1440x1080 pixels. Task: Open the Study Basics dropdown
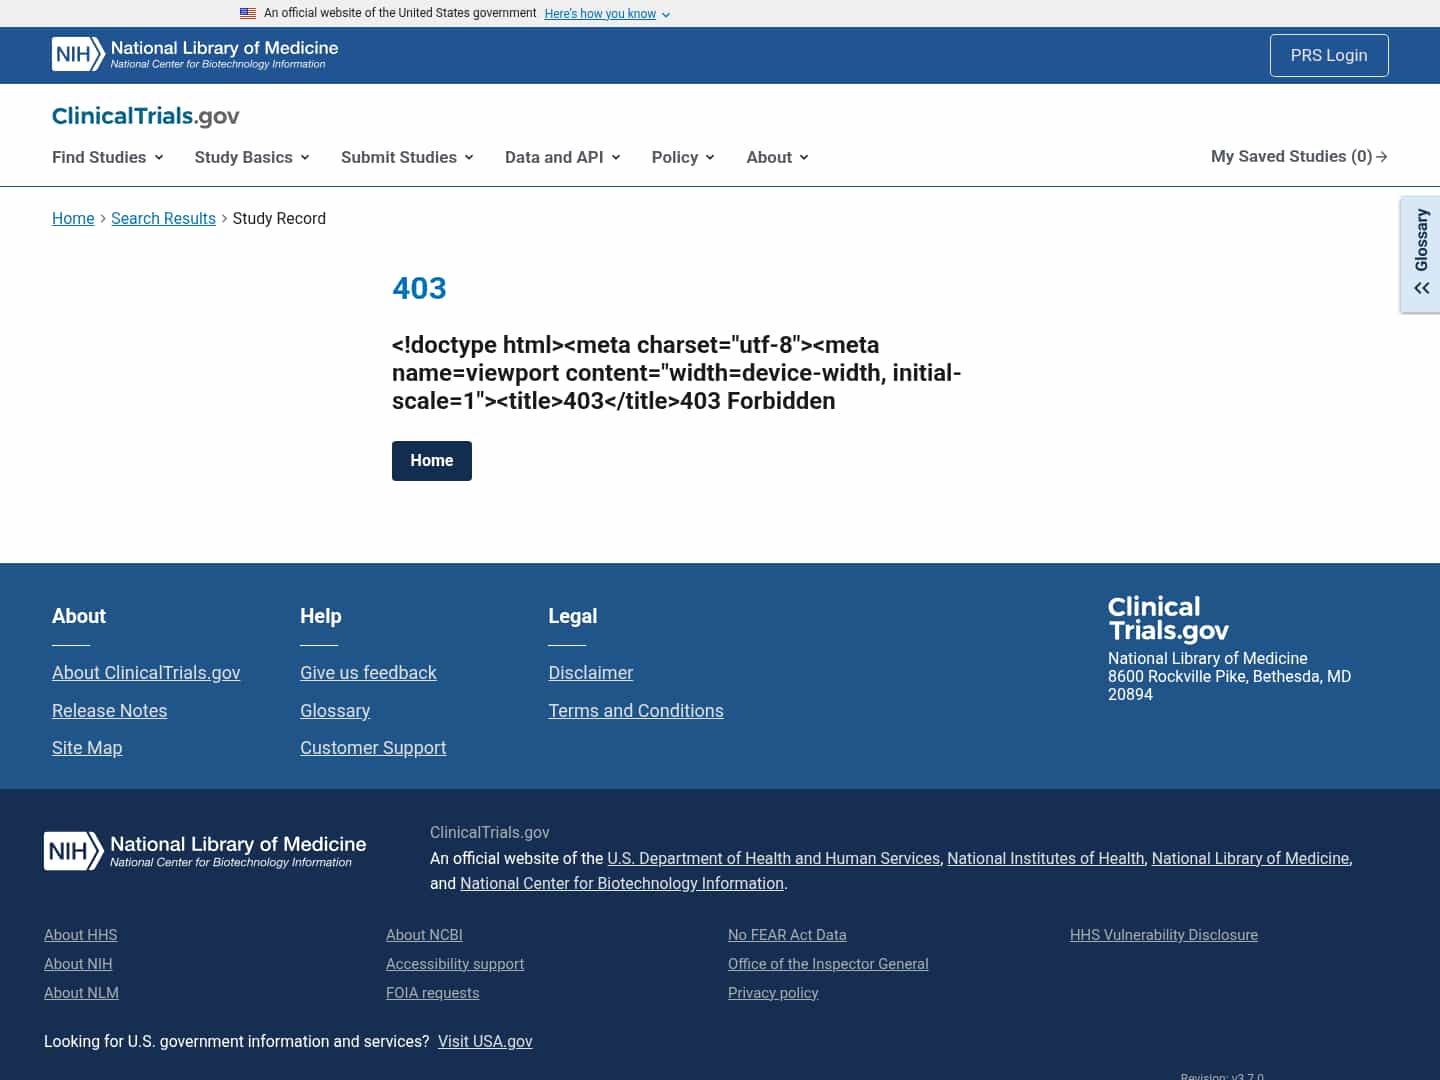point(252,157)
